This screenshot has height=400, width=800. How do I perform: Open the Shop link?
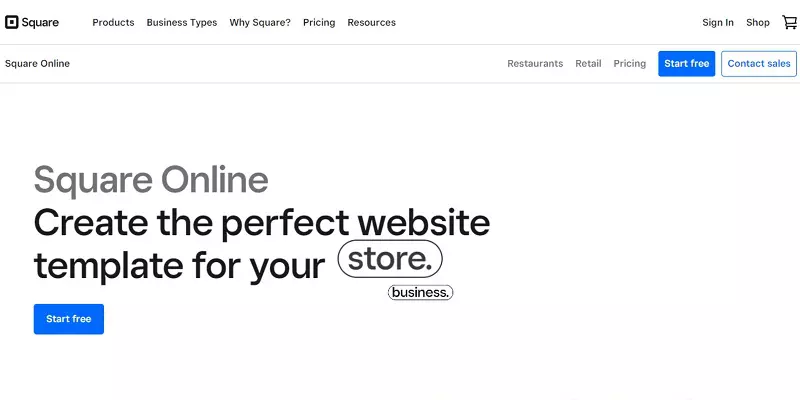[x=758, y=22]
